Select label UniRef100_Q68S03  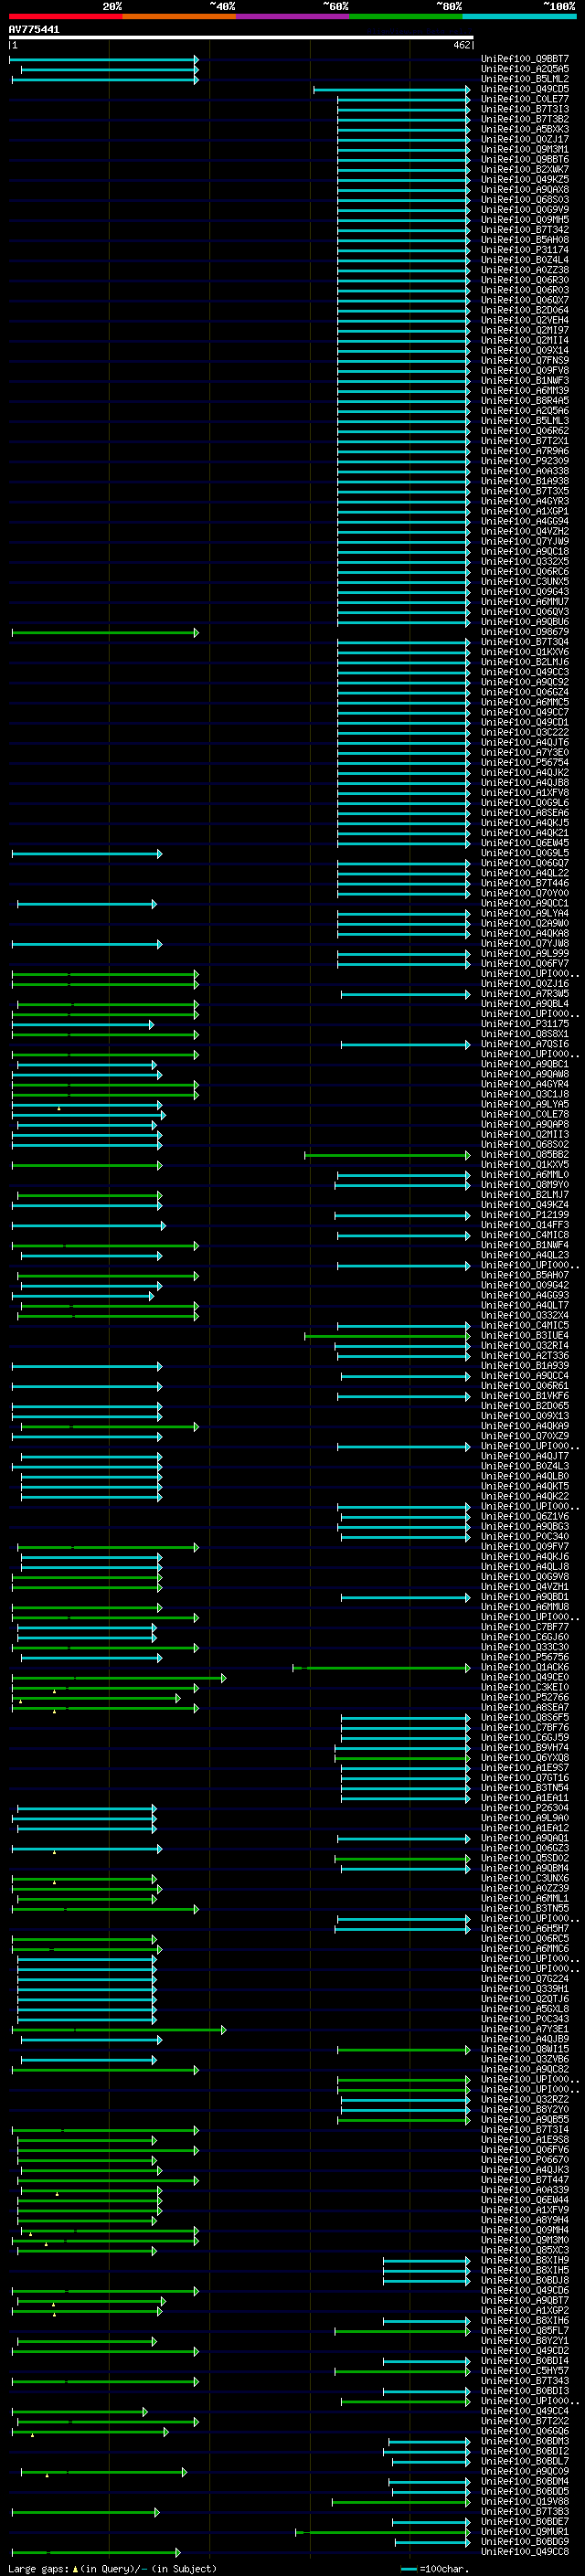tap(524, 199)
